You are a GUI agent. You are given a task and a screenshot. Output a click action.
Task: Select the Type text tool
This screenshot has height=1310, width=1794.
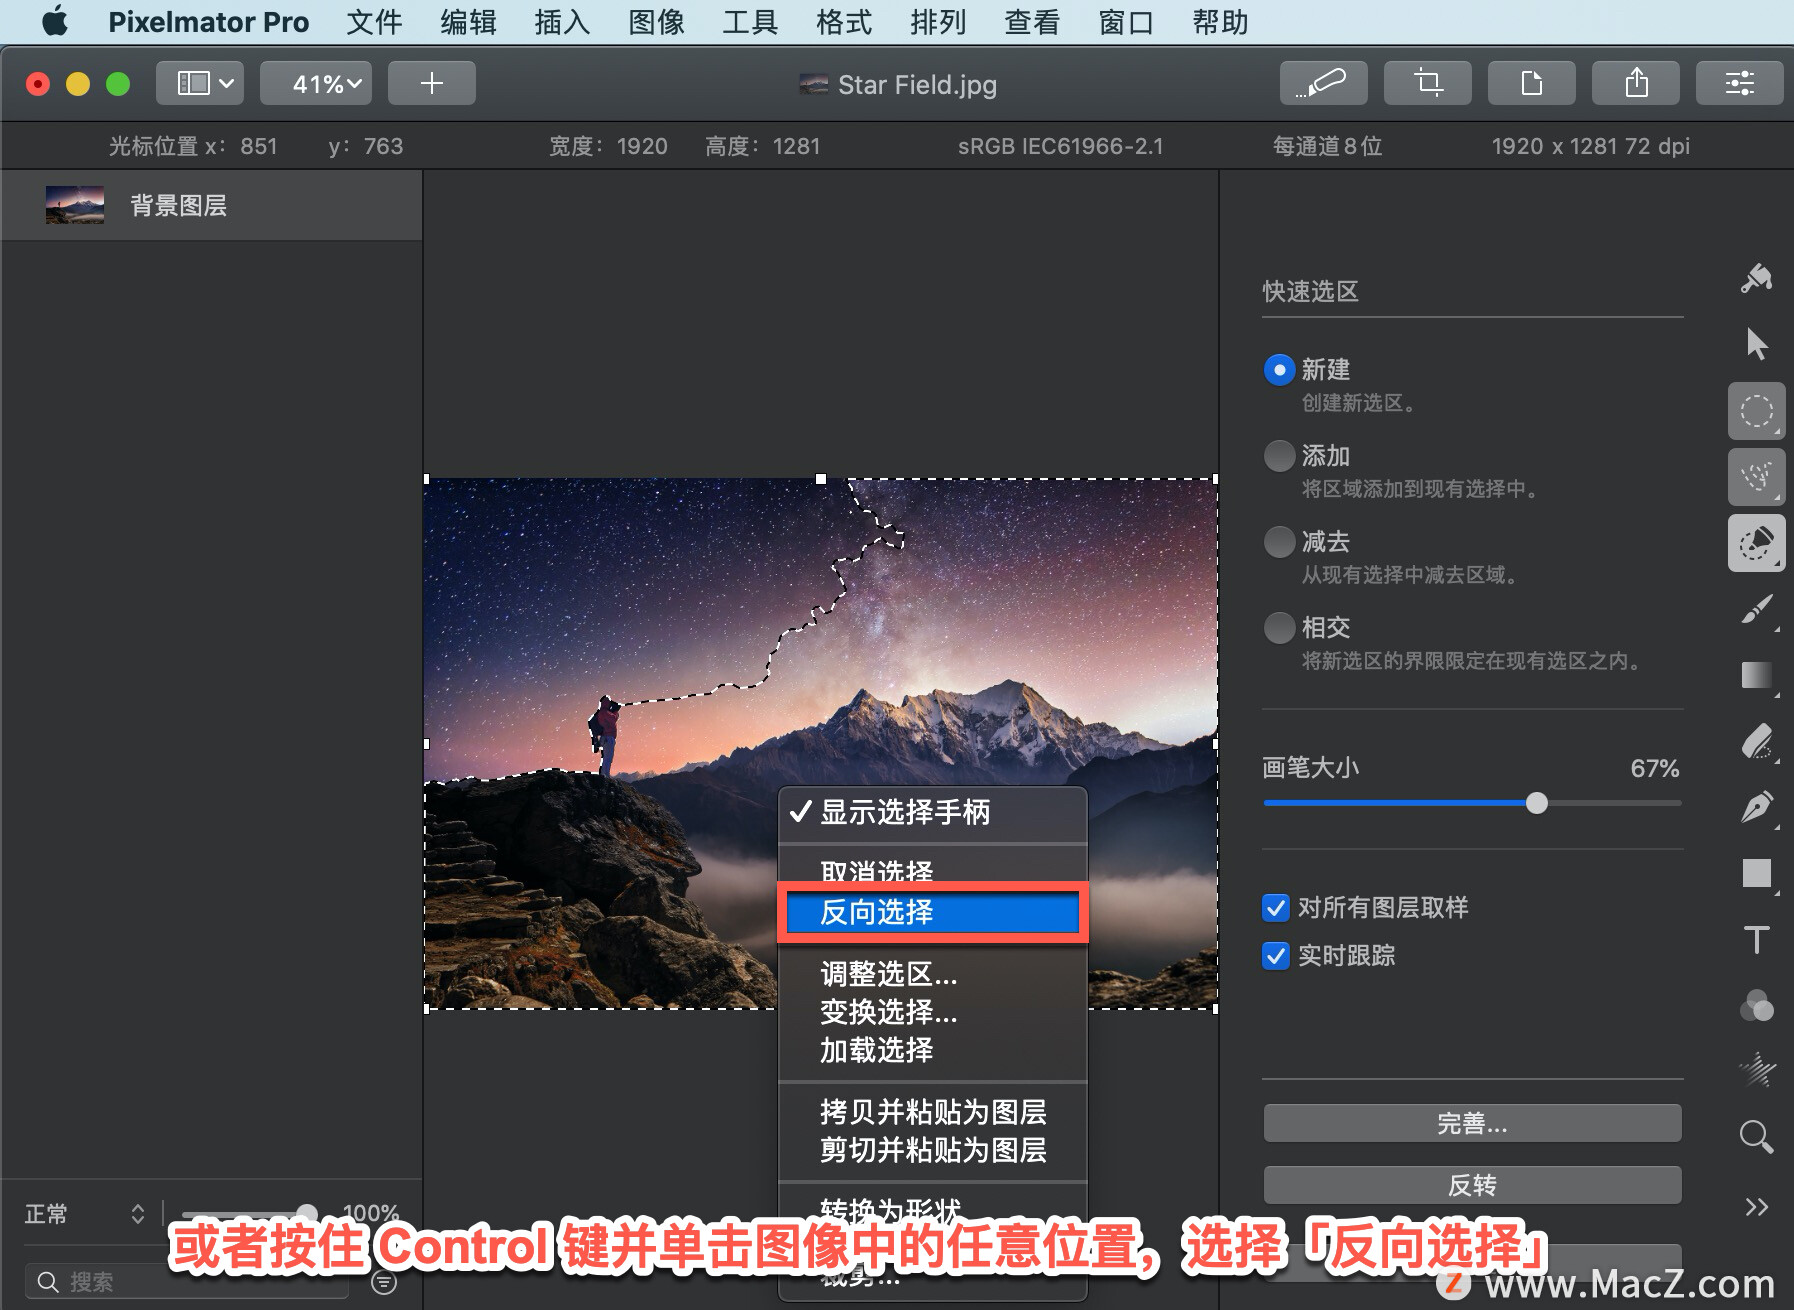pyautogui.click(x=1756, y=939)
